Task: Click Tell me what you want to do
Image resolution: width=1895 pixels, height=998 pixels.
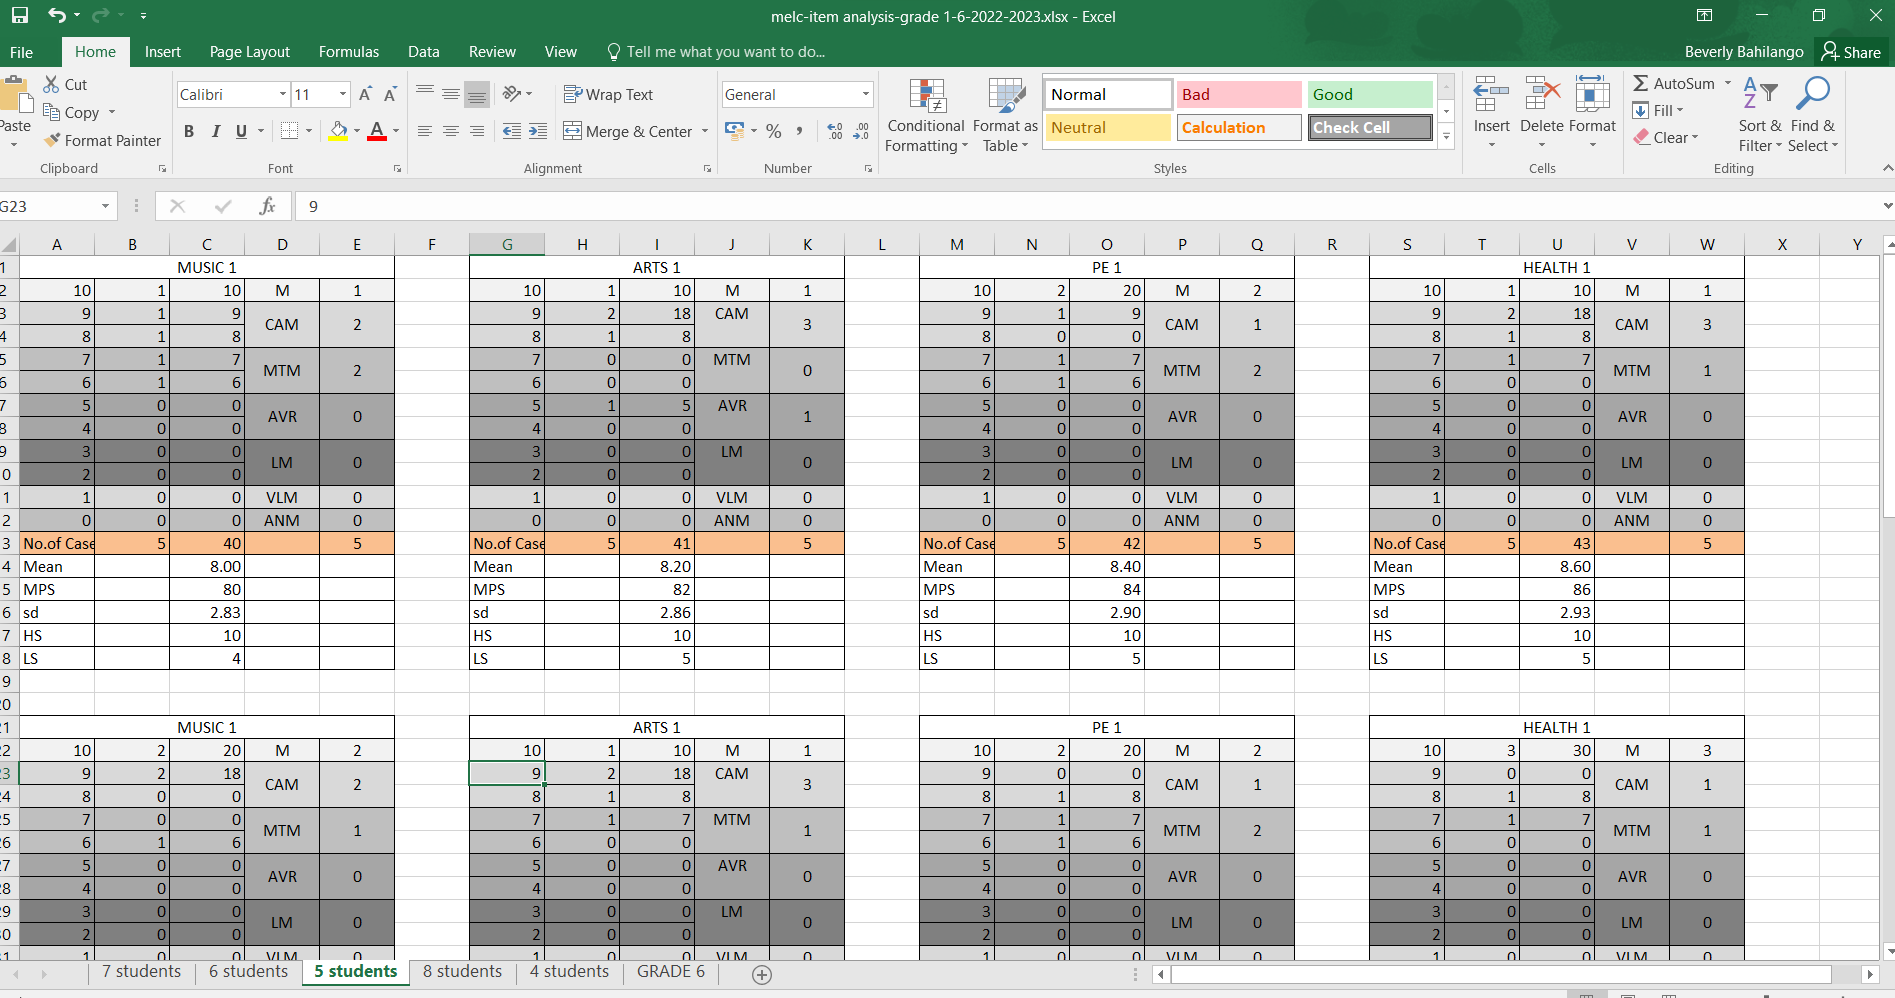Action: 716,52
